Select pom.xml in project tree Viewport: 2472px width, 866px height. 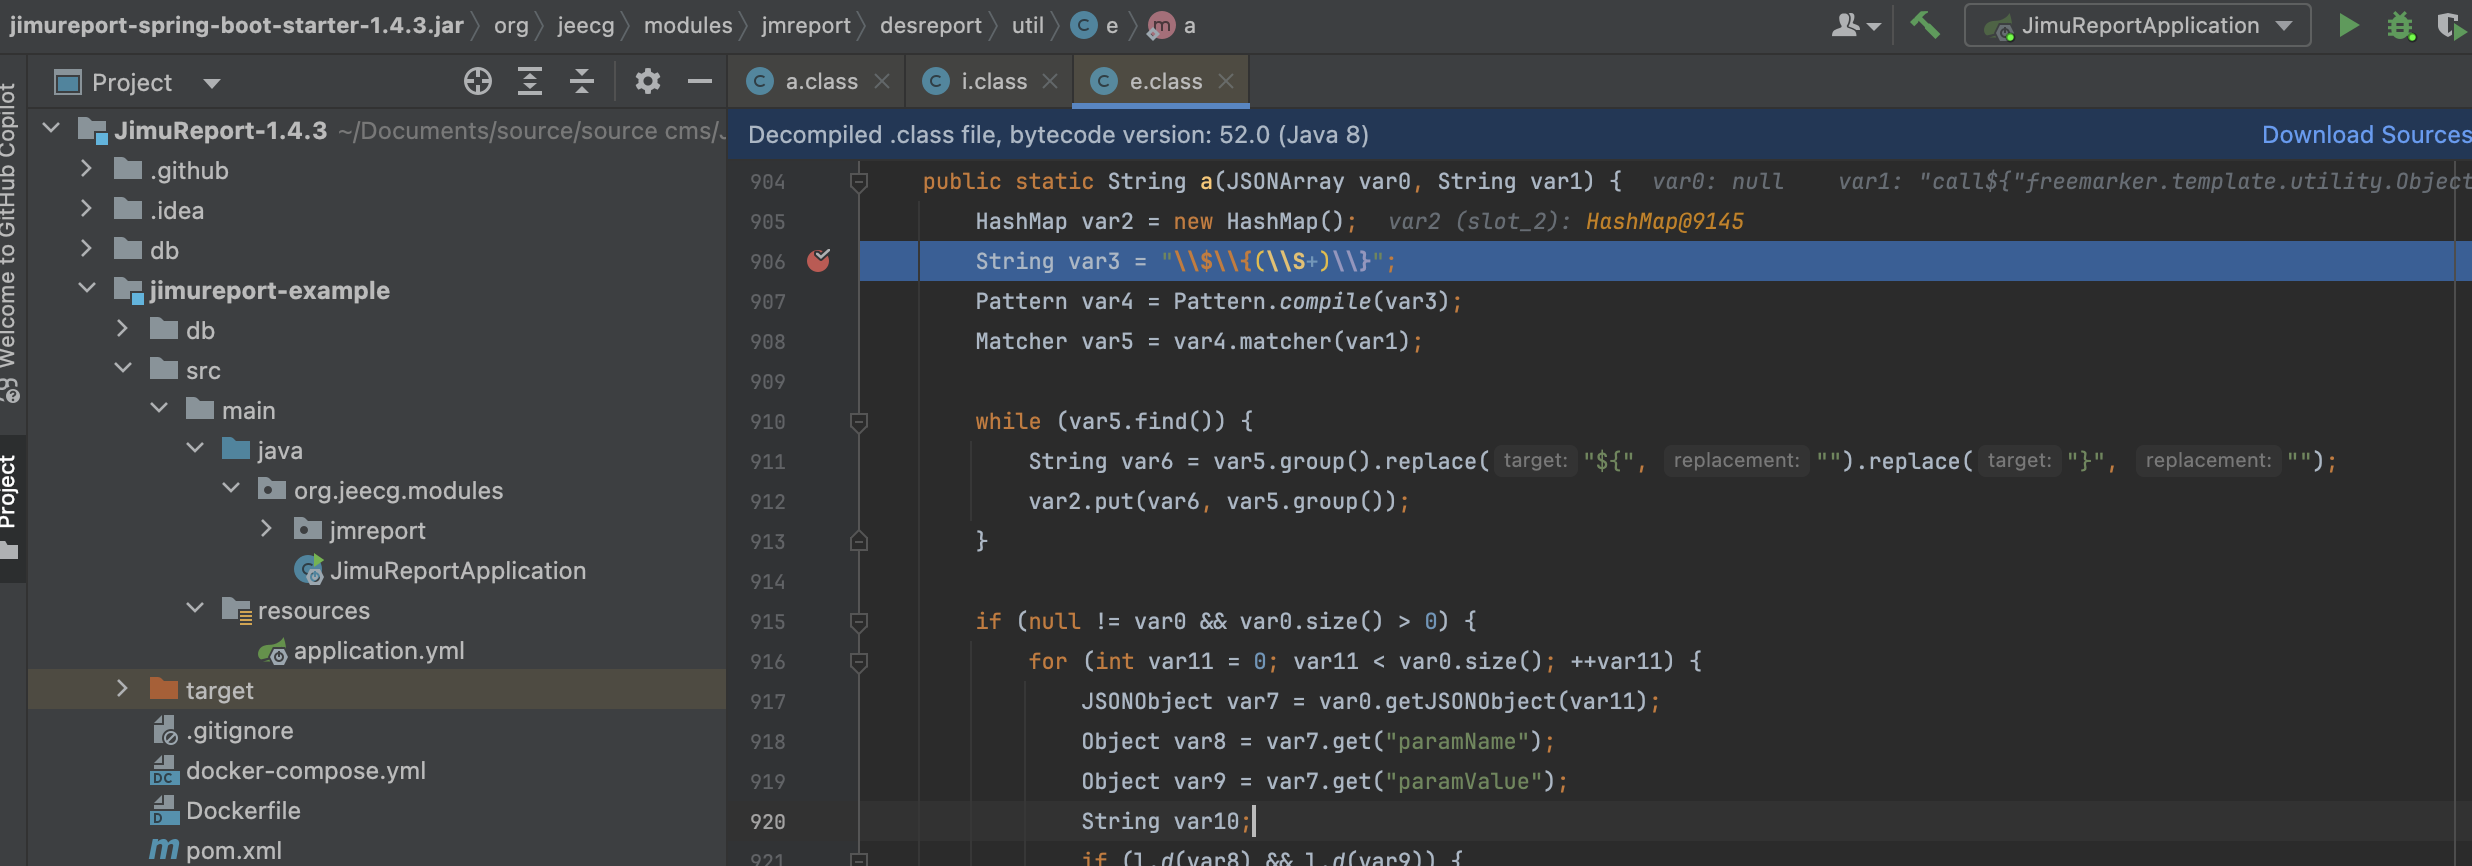(x=233, y=850)
